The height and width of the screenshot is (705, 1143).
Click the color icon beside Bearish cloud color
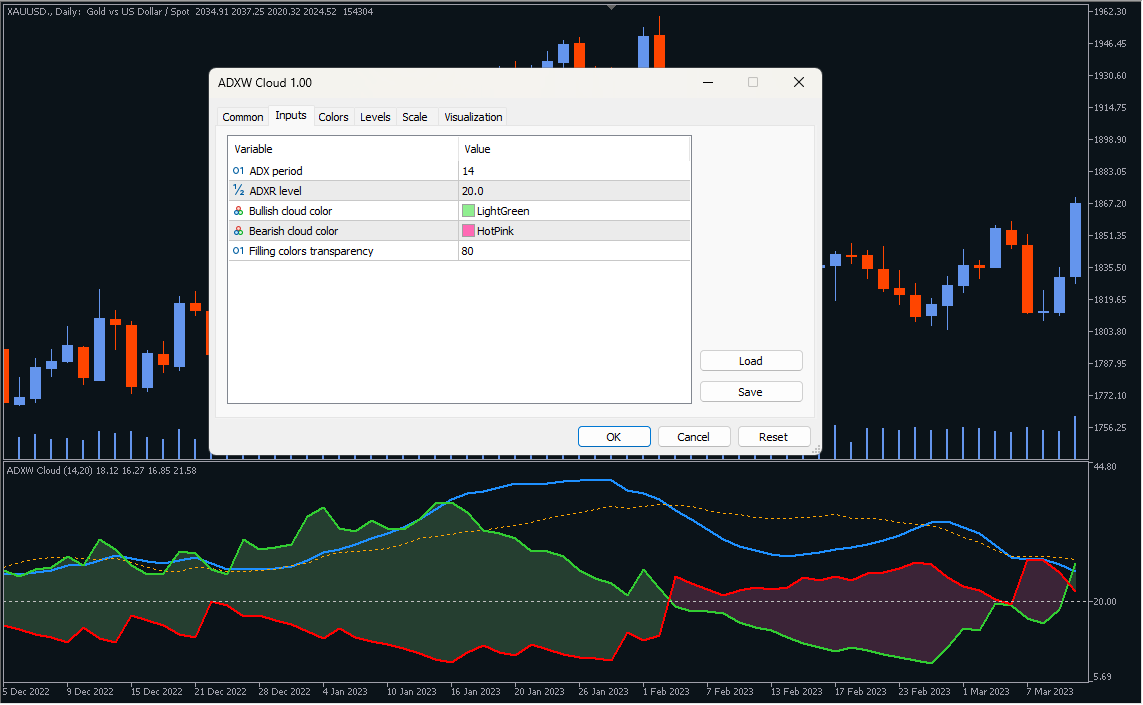point(237,233)
